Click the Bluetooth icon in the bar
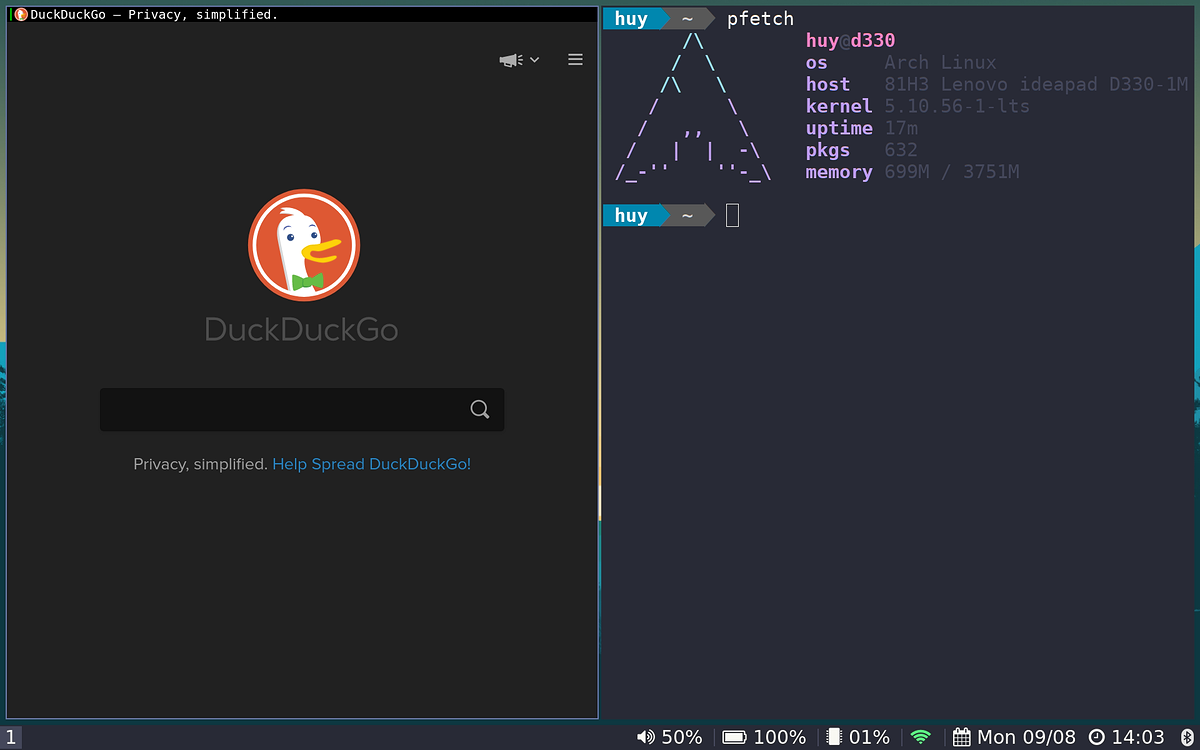The height and width of the screenshot is (750, 1200). [1187, 737]
